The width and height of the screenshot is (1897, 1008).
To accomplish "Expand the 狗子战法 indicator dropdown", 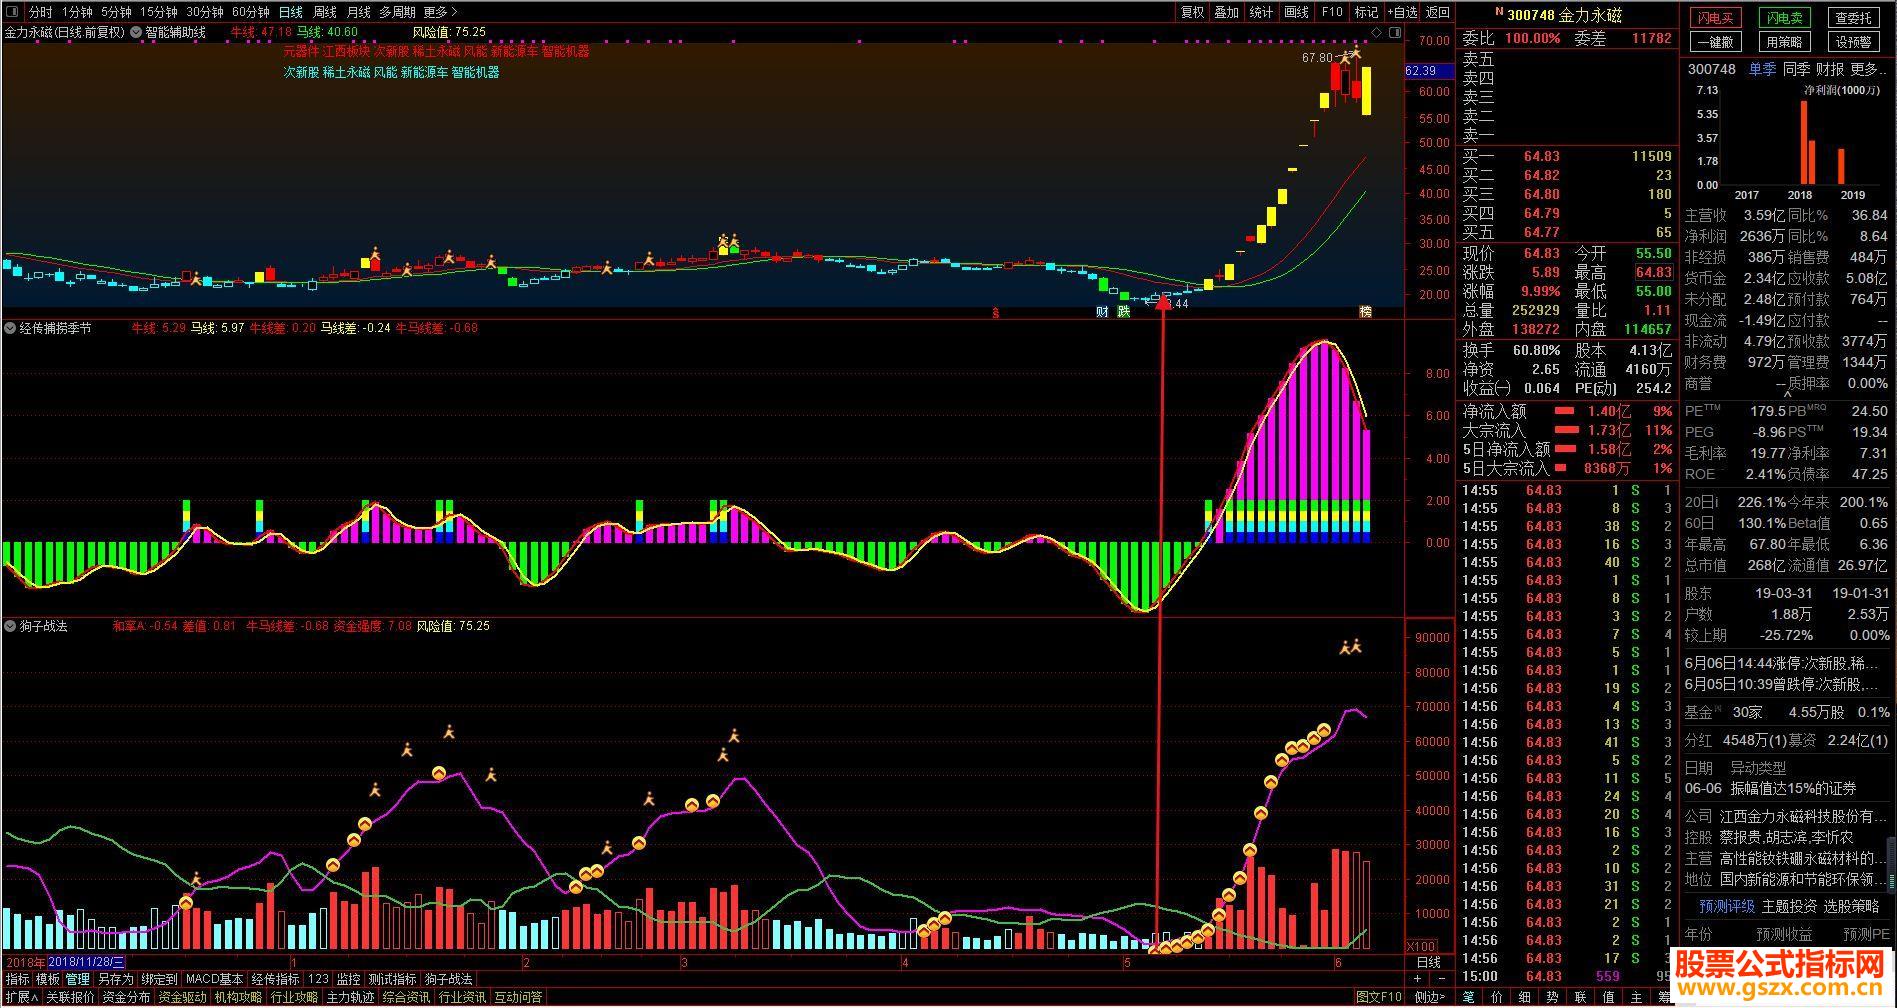I will (x=11, y=626).
